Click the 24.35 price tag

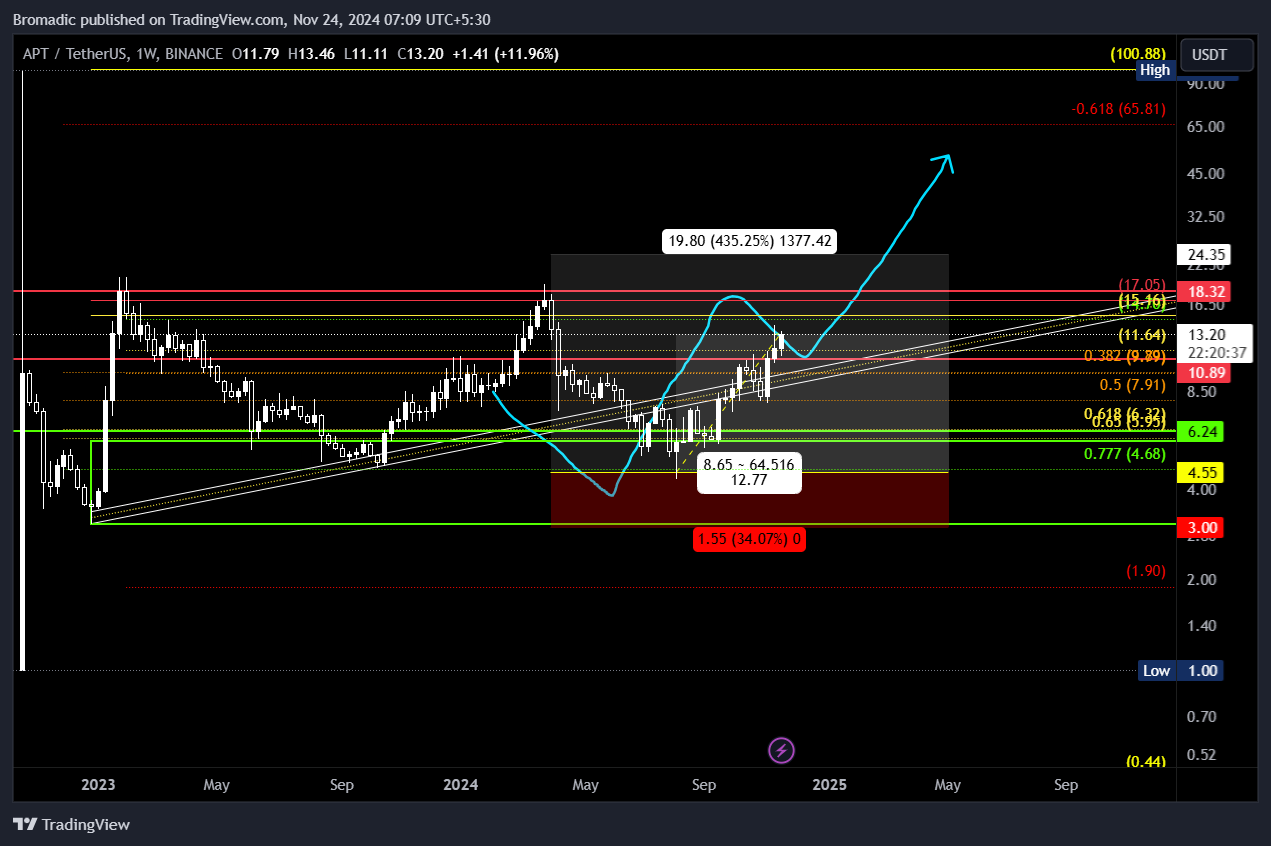tap(1201, 254)
